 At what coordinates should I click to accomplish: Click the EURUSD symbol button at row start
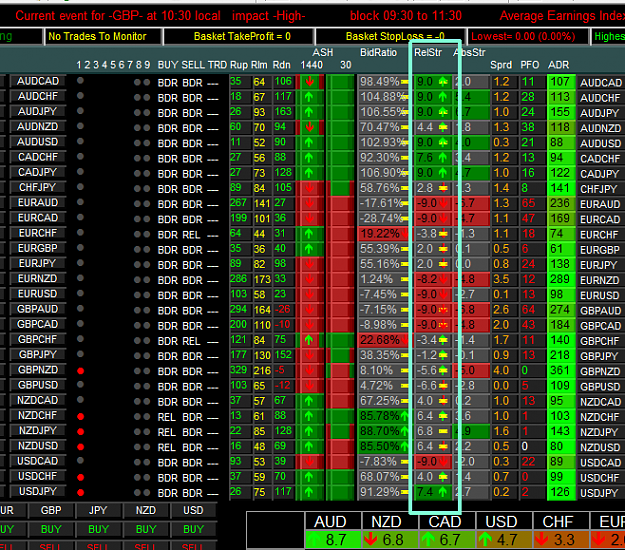point(38,294)
